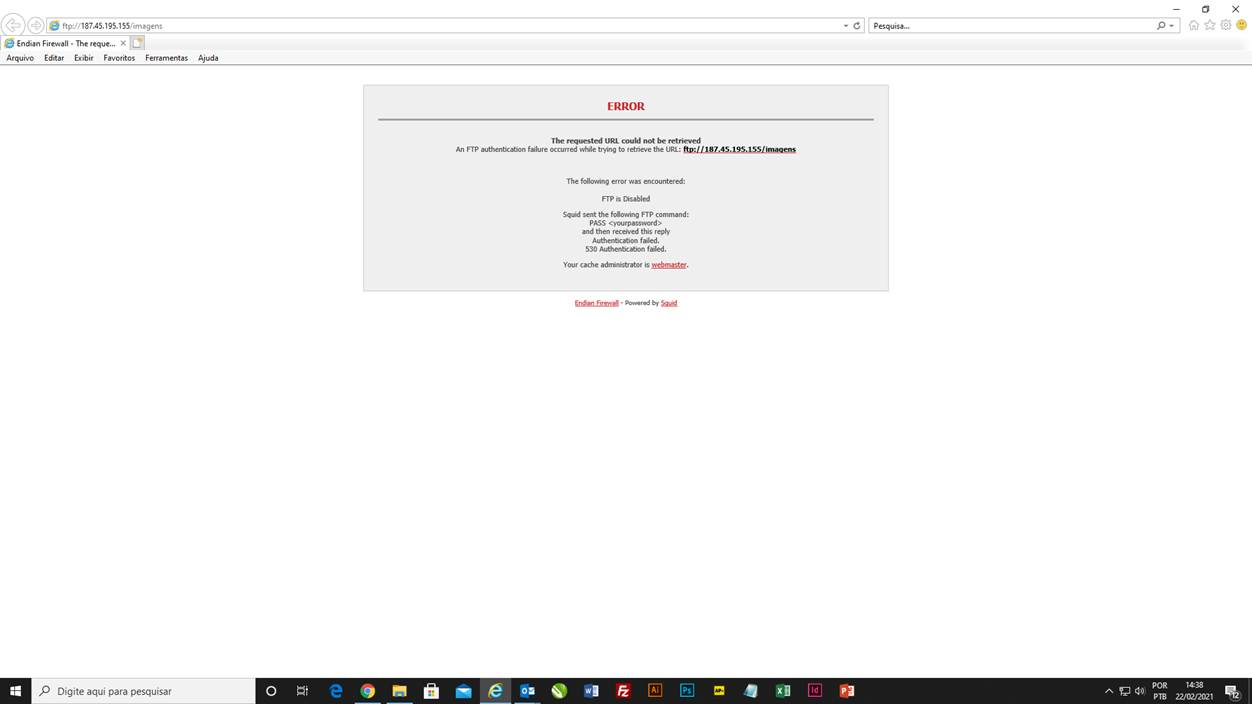Click the search magnifier icon
Screen dimensions: 1252x704
[1161, 26]
